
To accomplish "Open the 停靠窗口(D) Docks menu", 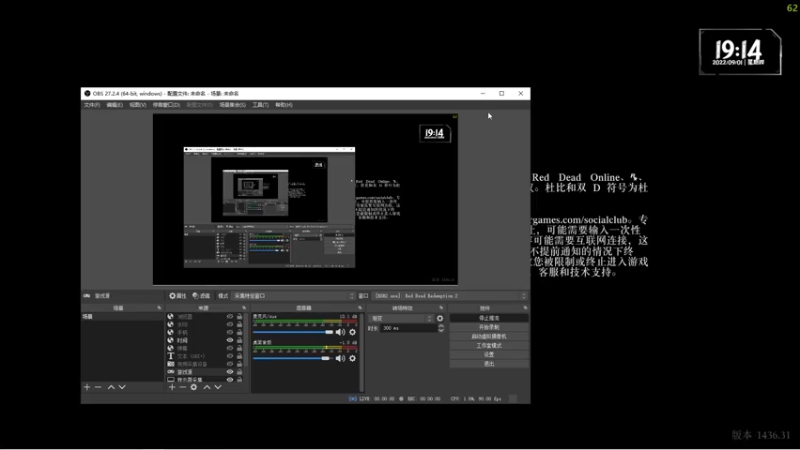I will coord(166,105).
